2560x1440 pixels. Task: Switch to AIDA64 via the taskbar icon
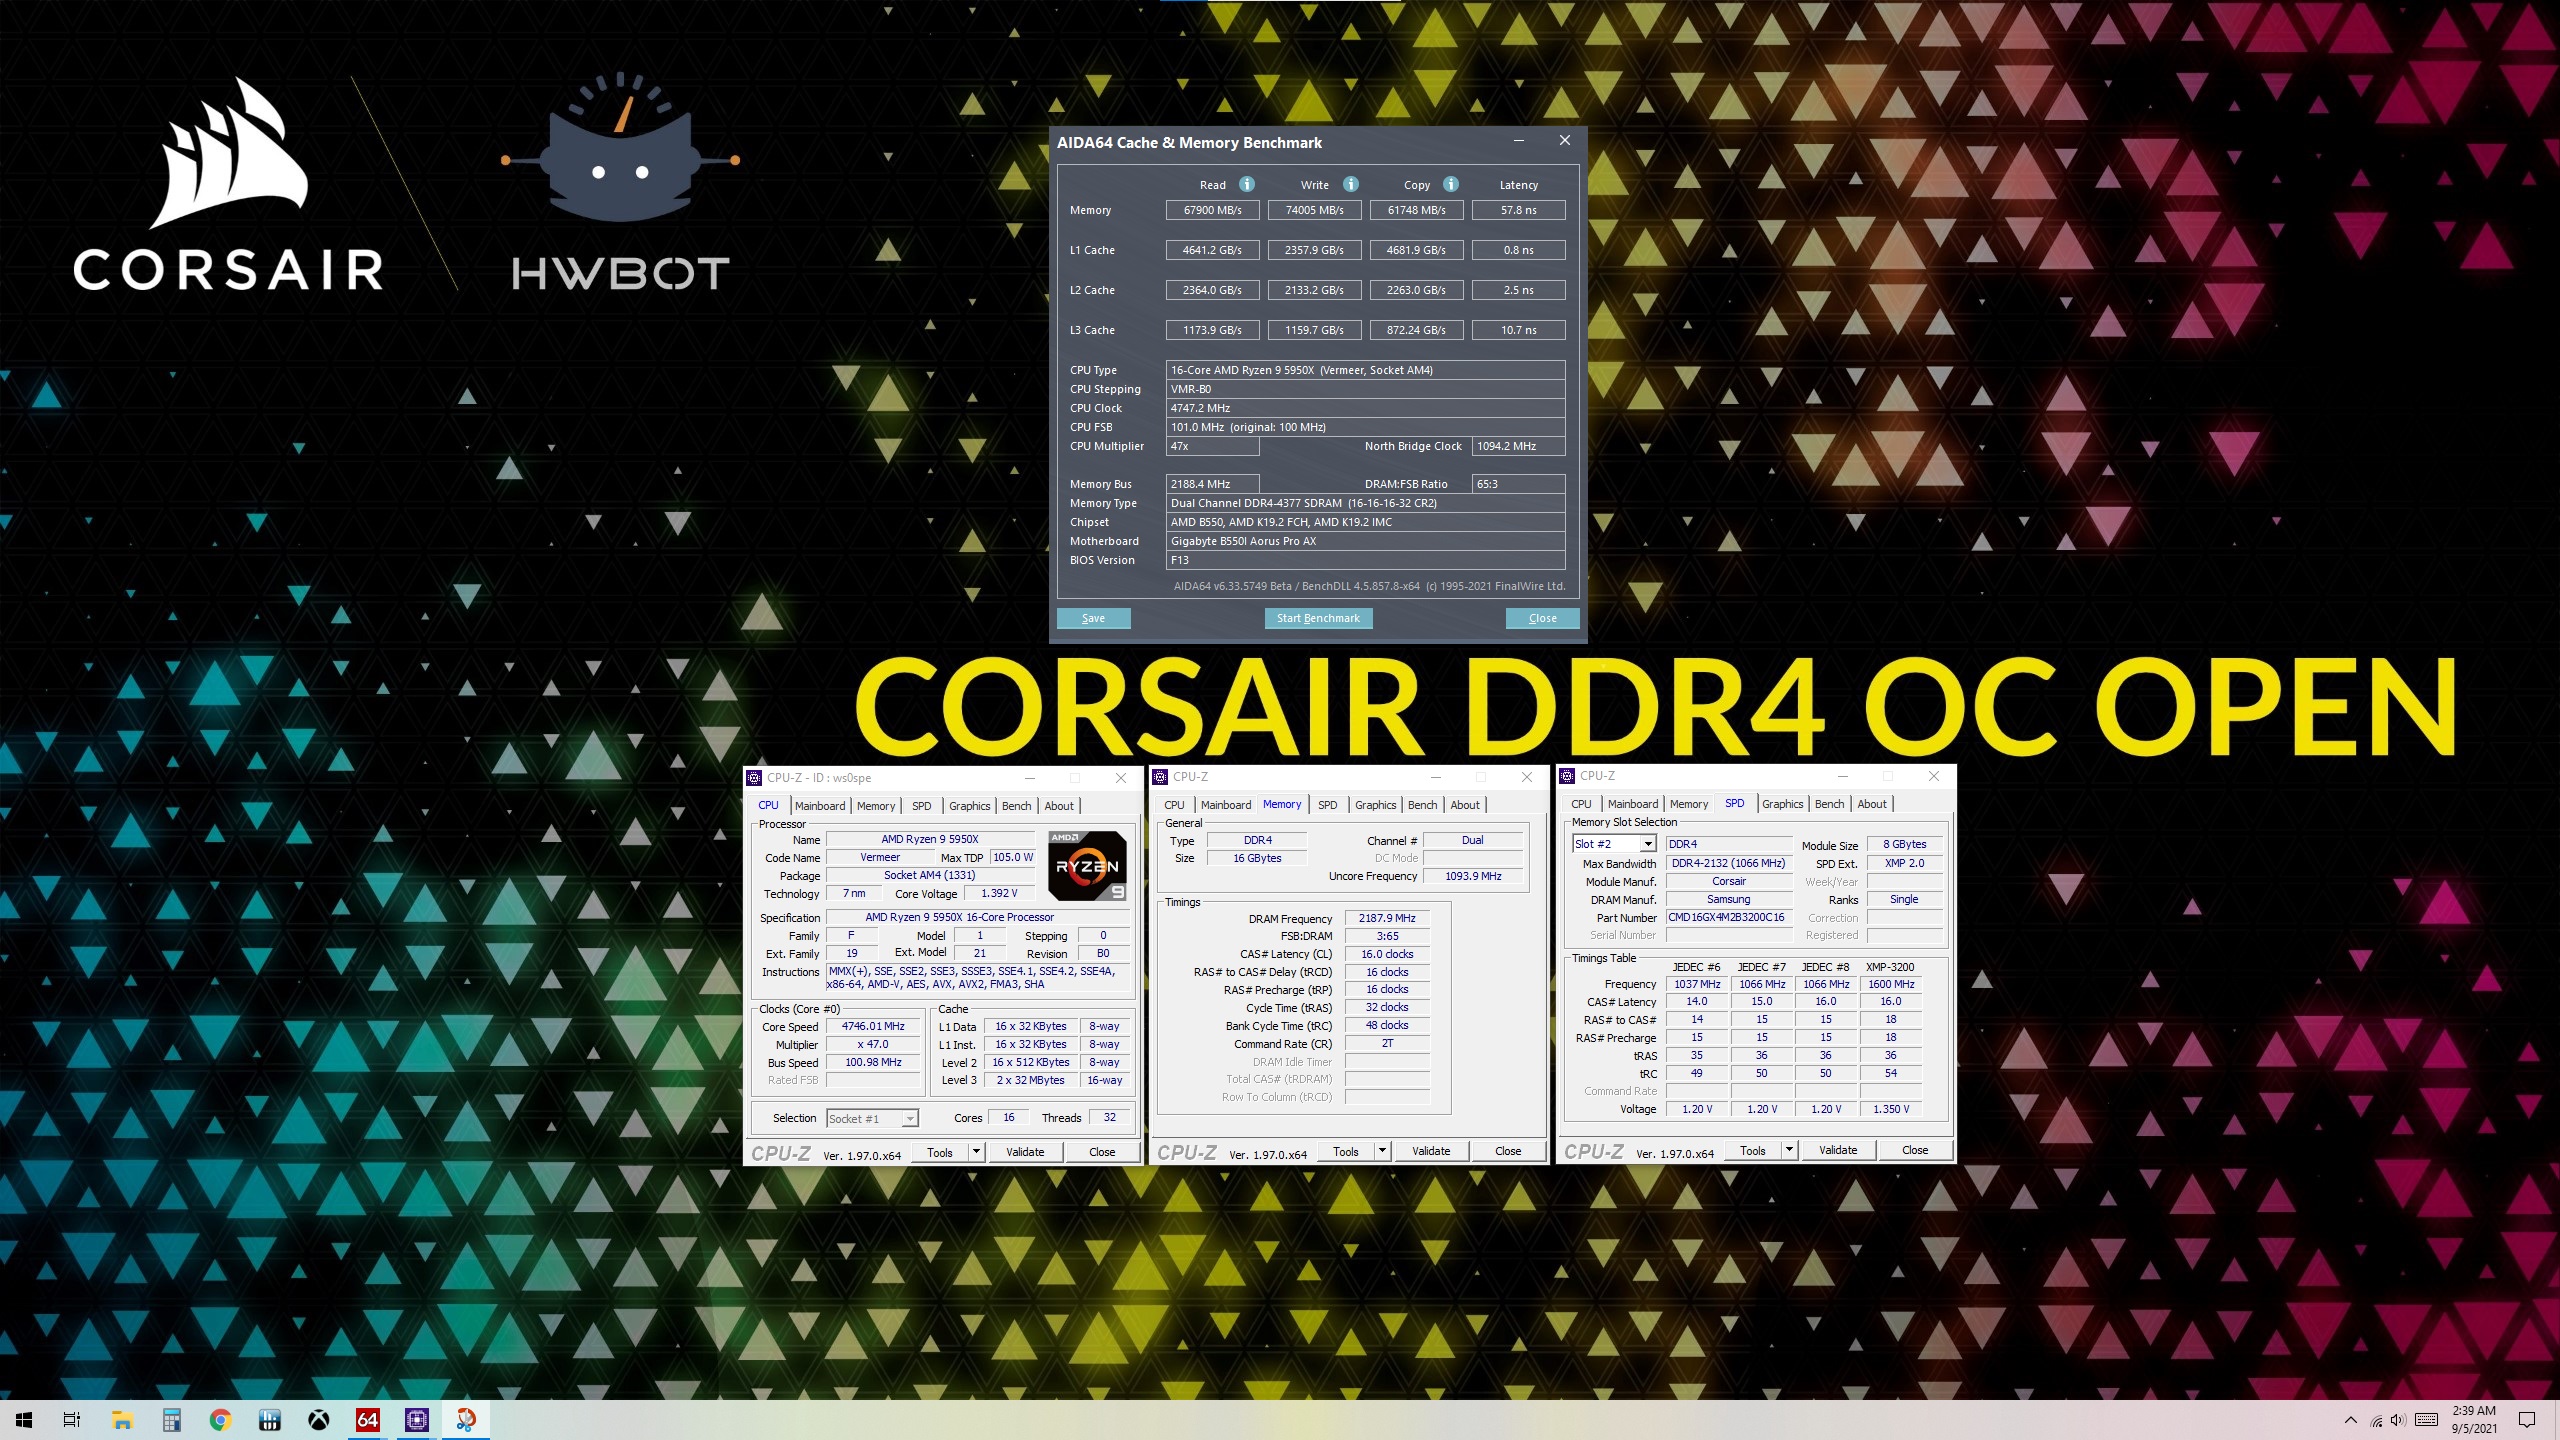point(367,1420)
